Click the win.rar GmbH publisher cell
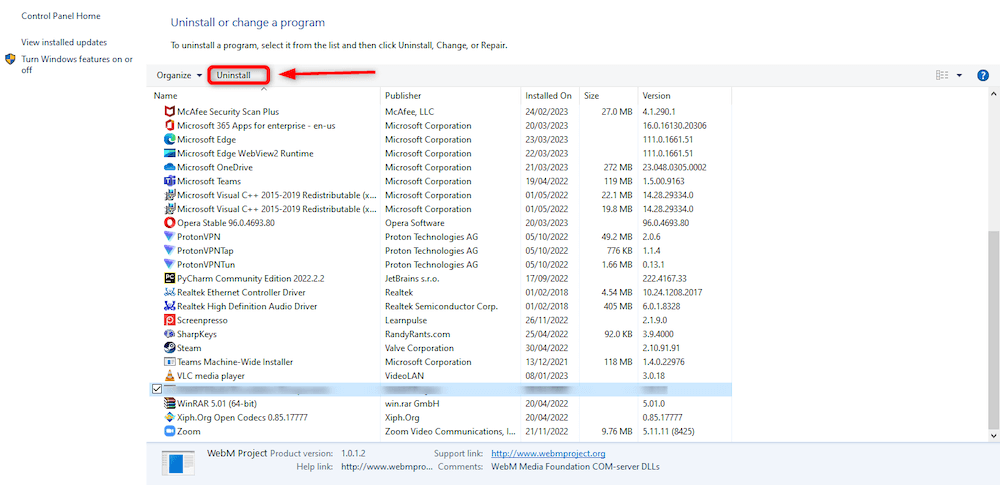1000x485 pixels. [x=413, y=404]
